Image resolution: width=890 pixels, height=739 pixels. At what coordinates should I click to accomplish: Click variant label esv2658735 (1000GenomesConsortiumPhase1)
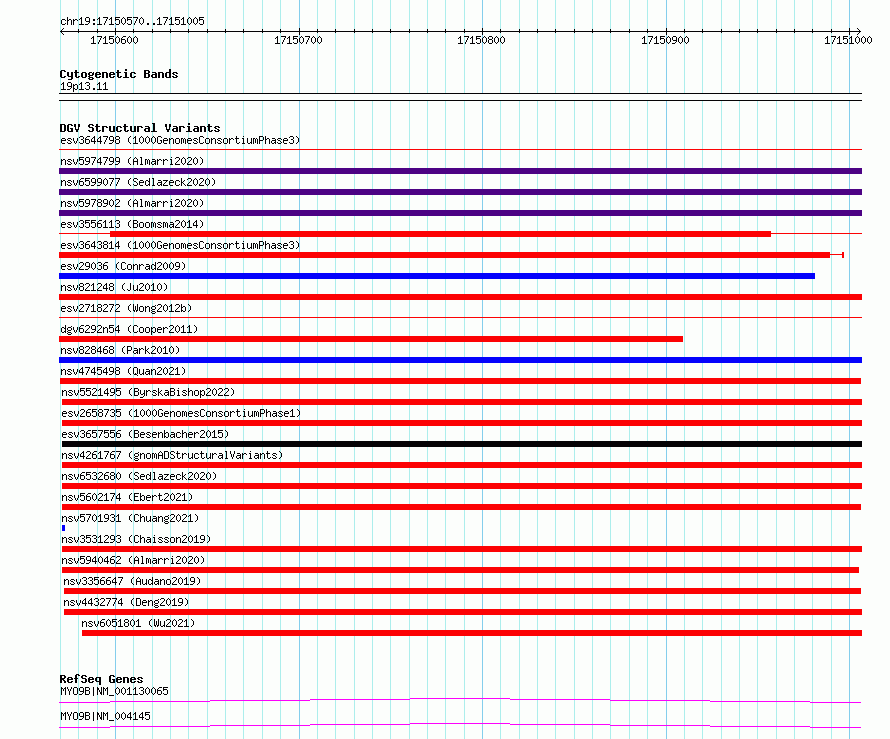(181, 413)
